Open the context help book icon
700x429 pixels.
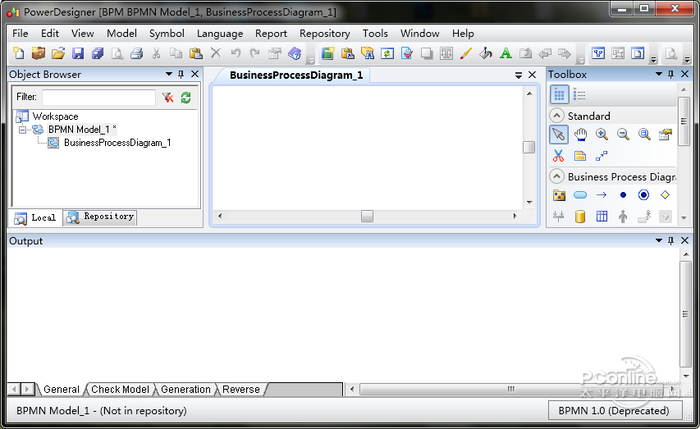click(x=295, y=54)
